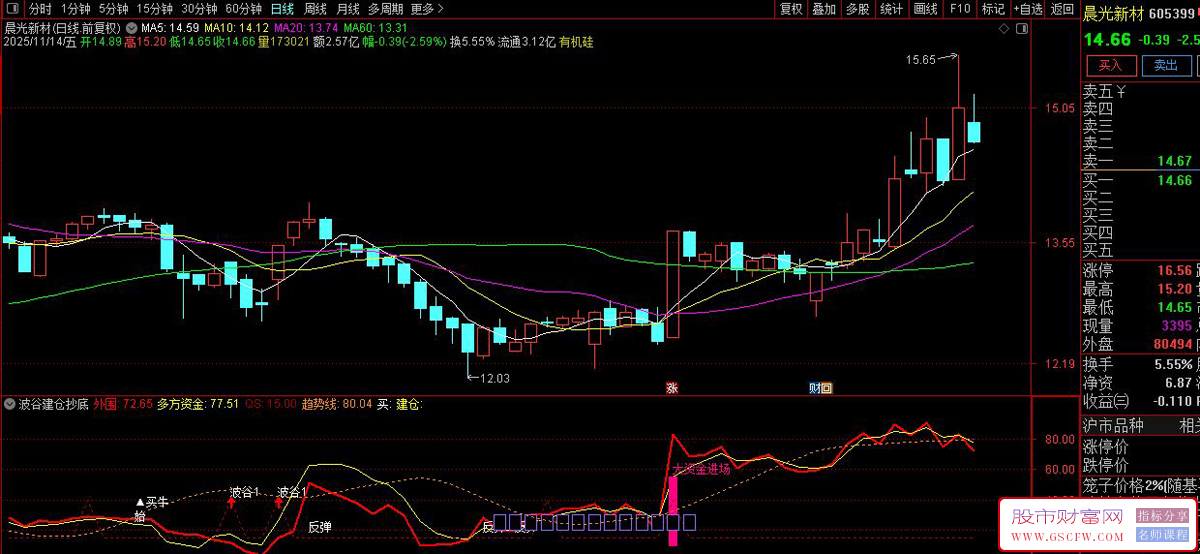Click the 标记 mark button
The width and height of the screenshot is (1200, 554).
coord(993,9)
